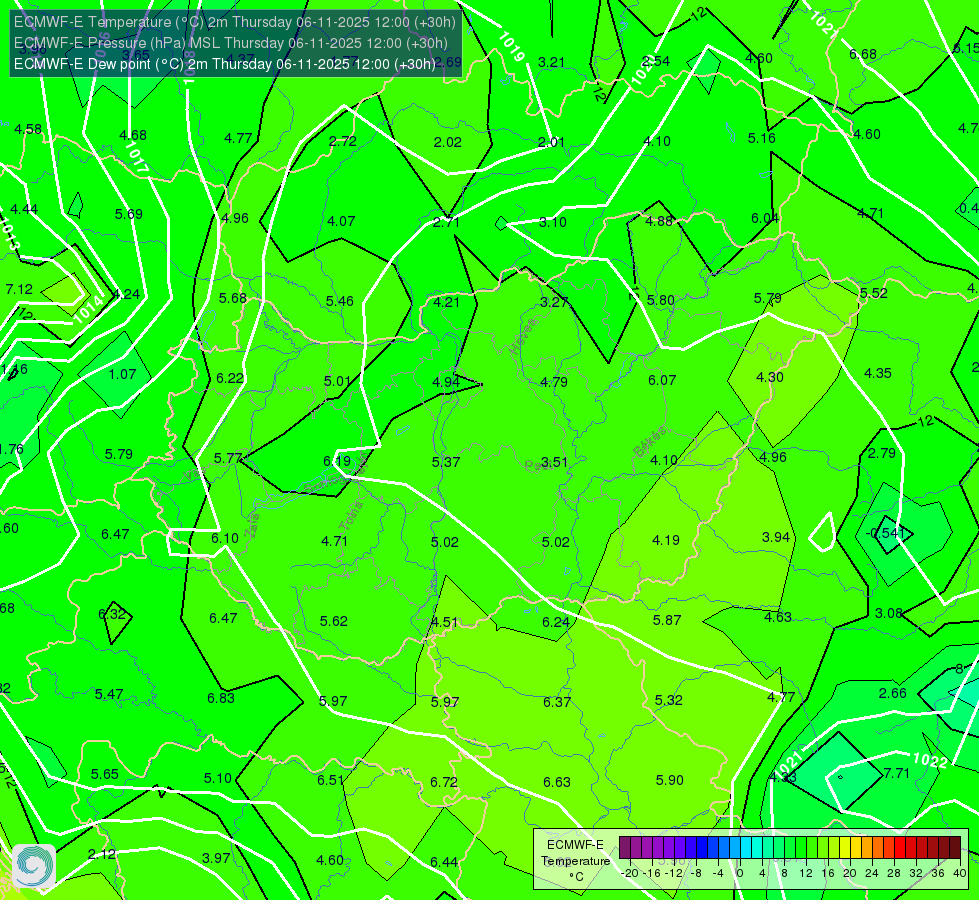Image resolution: width=979 pixels, height=900 pixels.
Task: Click the 4.30 value on the map
Action: (x=770, y=377)
